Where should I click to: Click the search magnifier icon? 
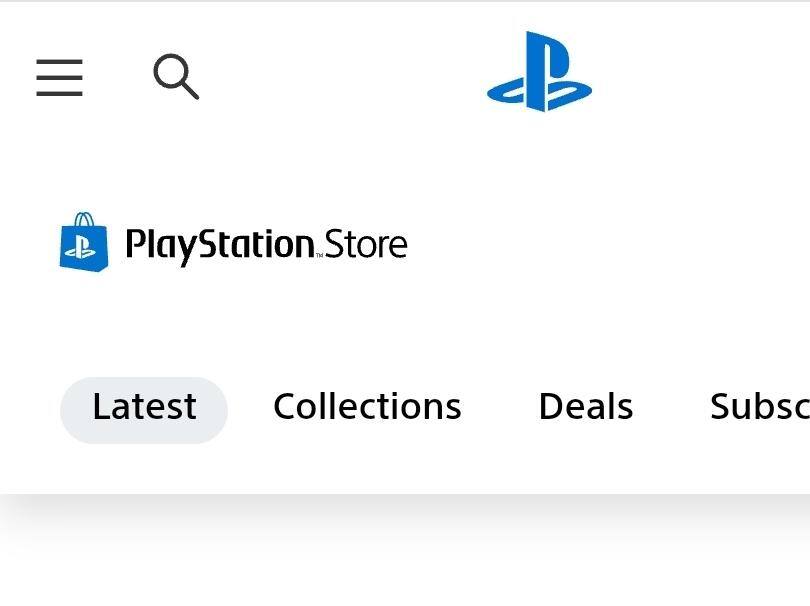click(x=176, y=77)
